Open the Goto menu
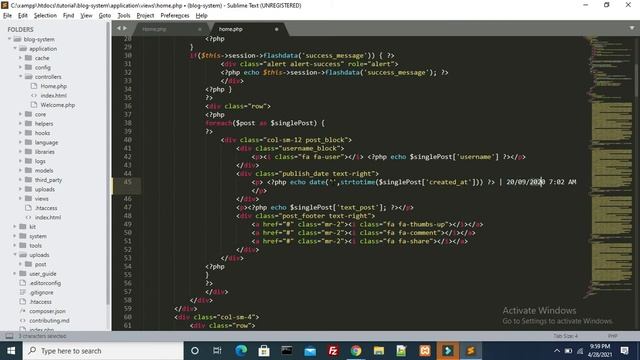Screen dimensions: 640x360 point(104,16)
